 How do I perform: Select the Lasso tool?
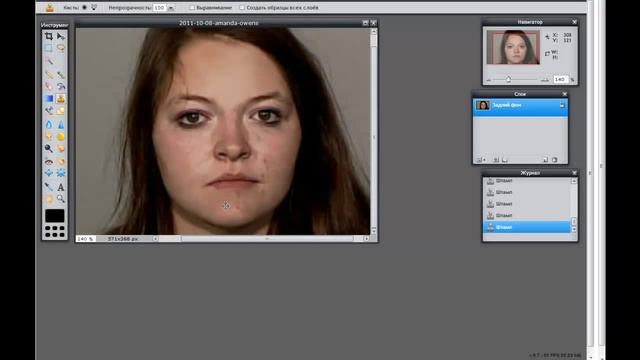[x=61, y=48]
